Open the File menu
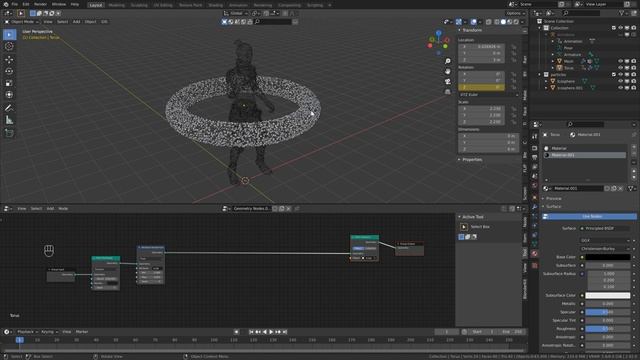Viewport: 640px width, 360px height. tap(15, 4)
